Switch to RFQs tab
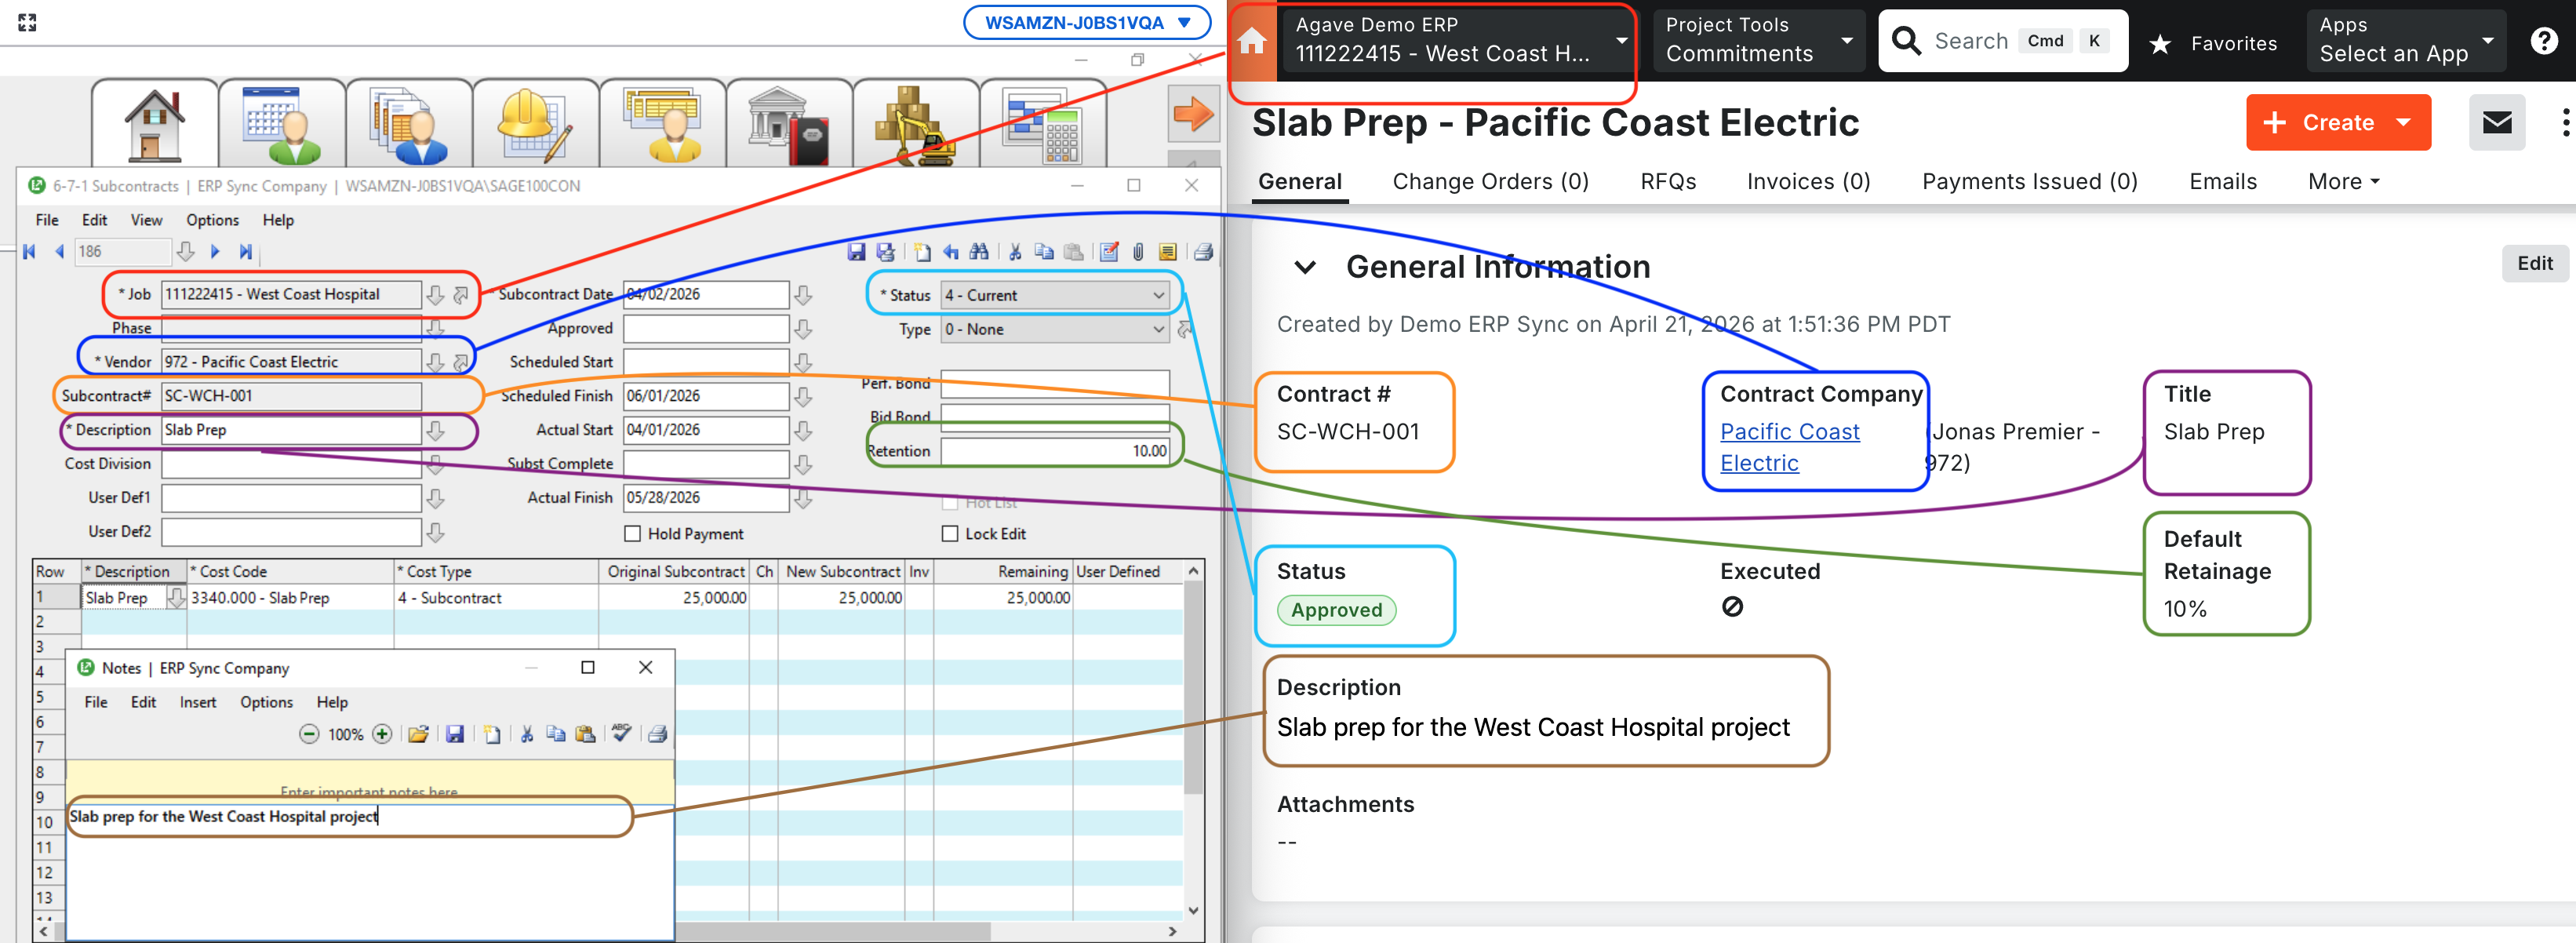This screenshot has width=2576, height=943. pos(1667,181)
